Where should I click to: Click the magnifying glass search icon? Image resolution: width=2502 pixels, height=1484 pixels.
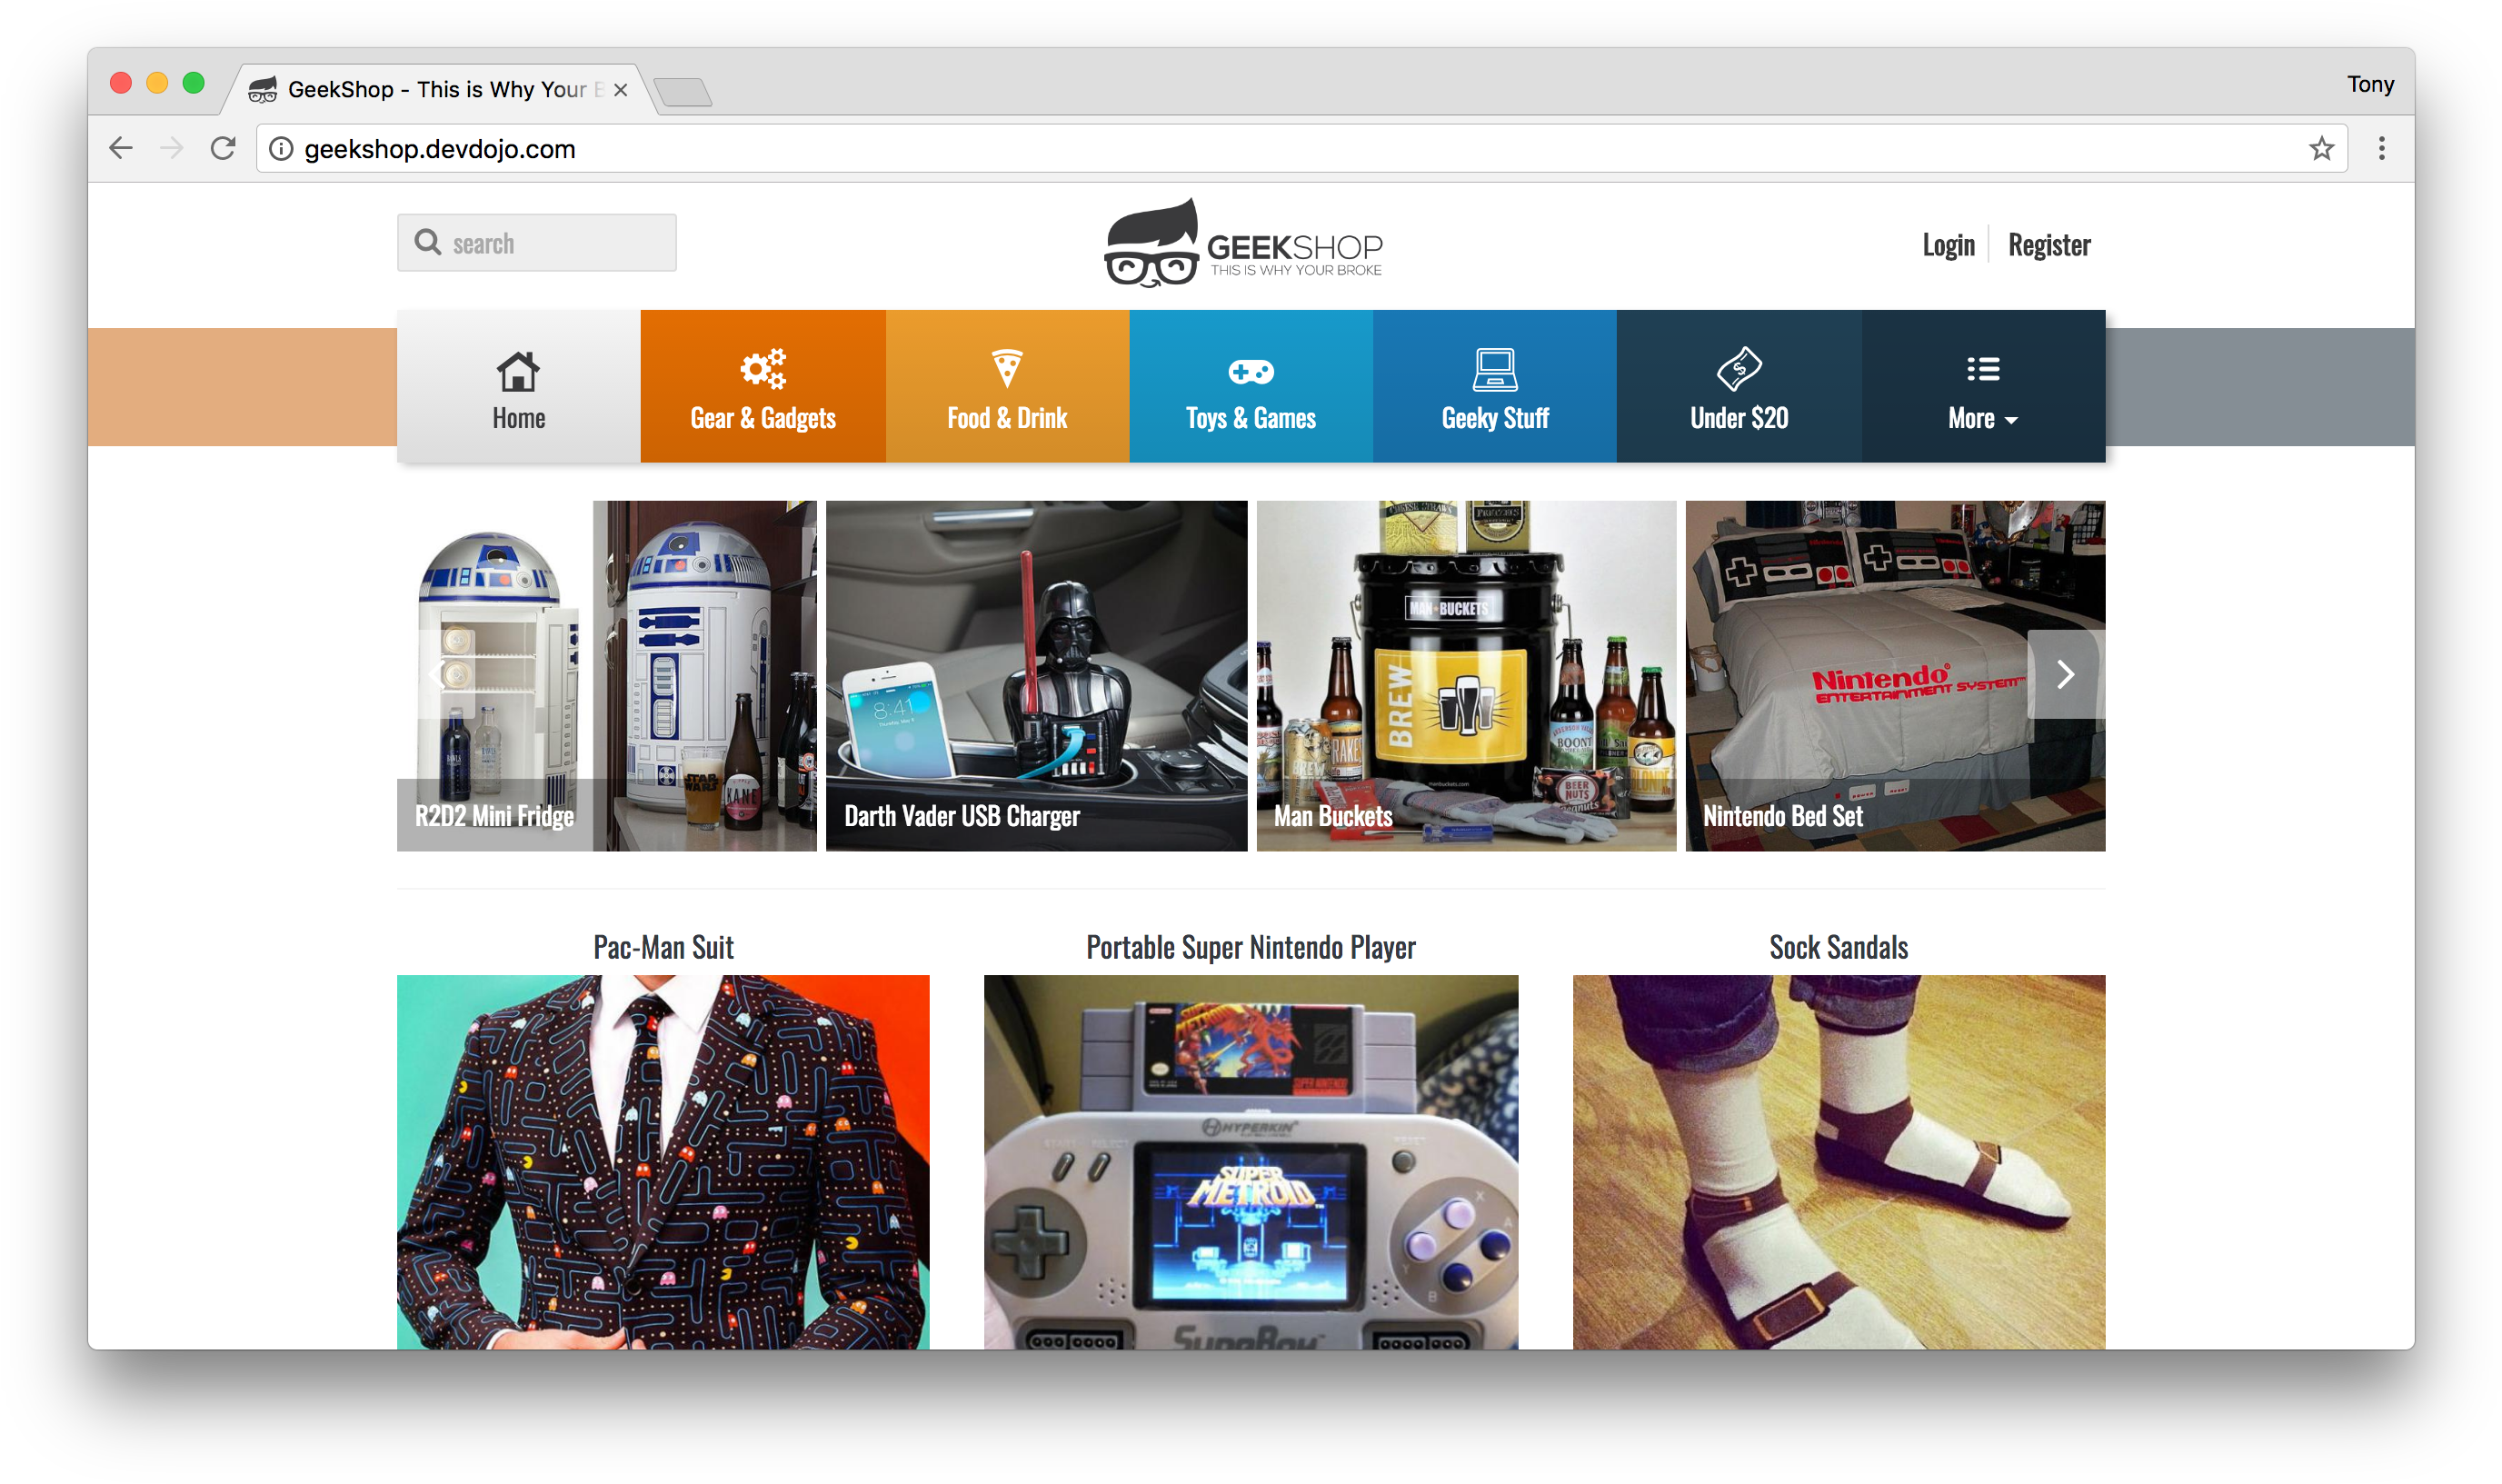pos(428,242)
